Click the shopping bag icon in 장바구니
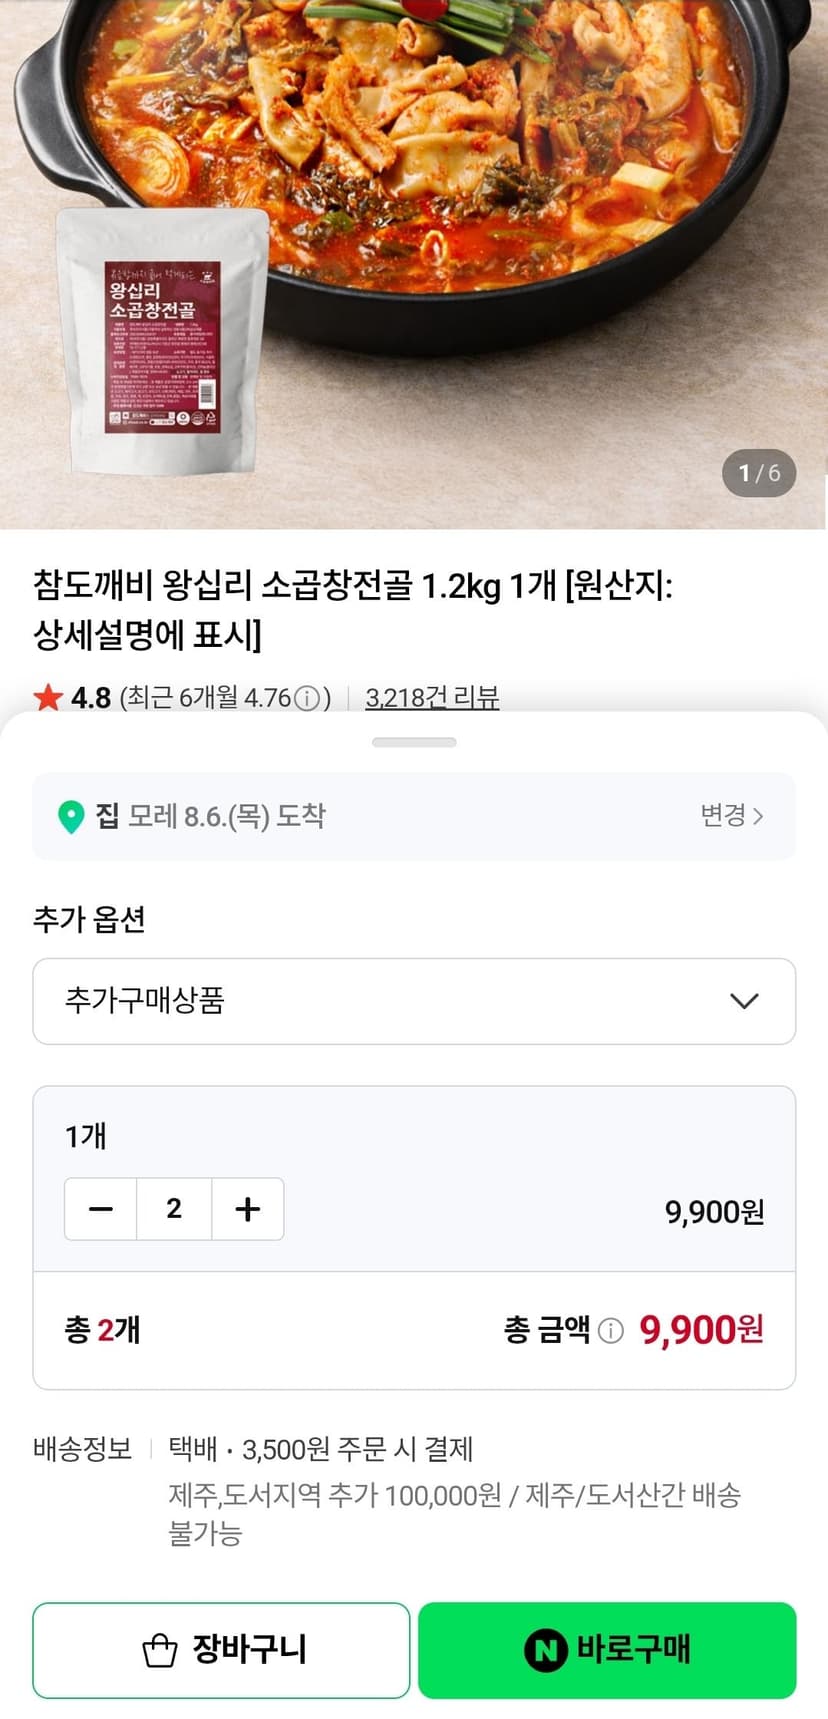 (160, 1651)
